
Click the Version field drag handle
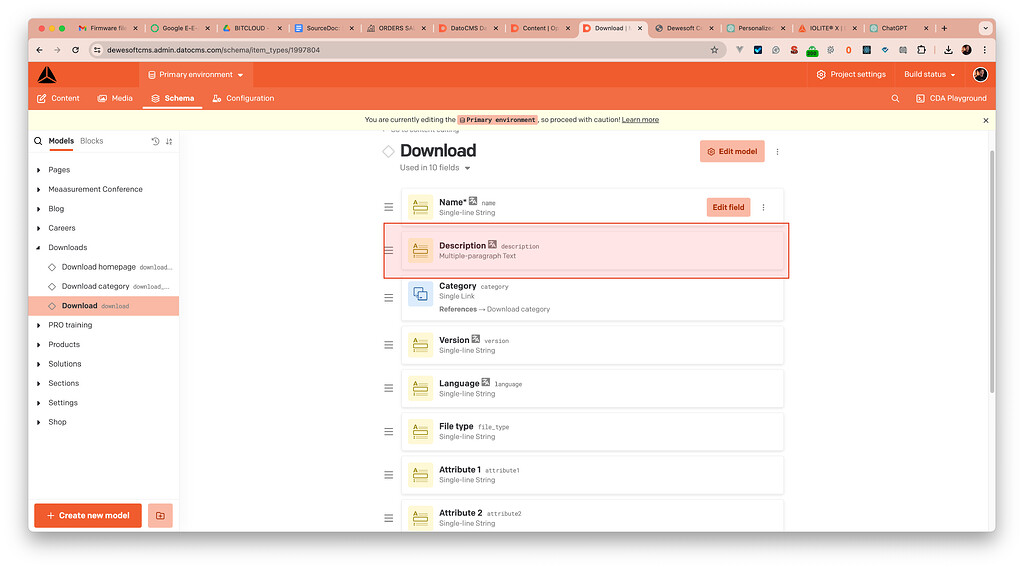(x=389, y=345)
